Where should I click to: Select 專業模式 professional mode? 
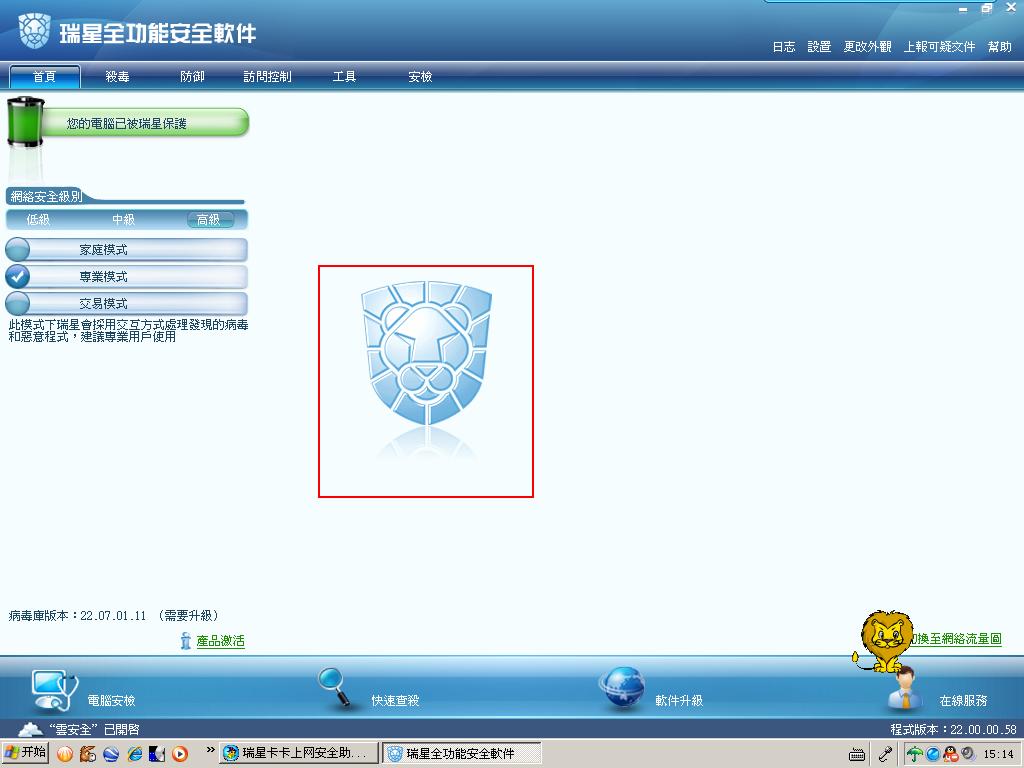pos(127,277)
